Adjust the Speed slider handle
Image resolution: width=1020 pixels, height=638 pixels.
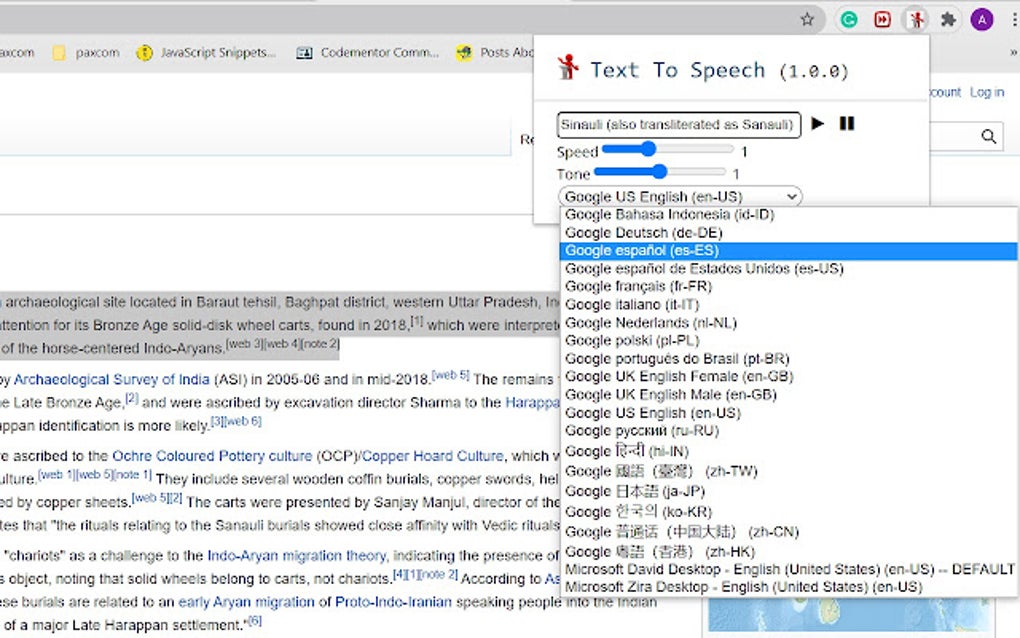pos(648,149)
